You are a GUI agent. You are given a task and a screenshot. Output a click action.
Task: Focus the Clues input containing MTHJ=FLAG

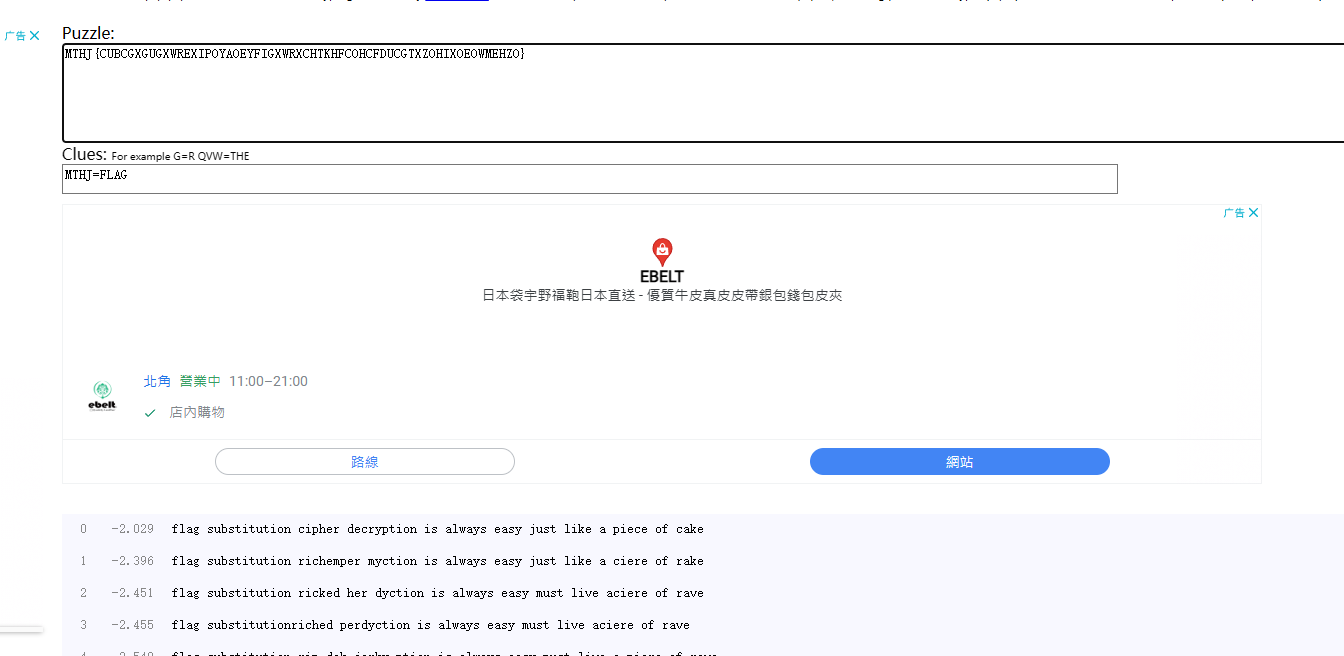[x=589, y=179]
